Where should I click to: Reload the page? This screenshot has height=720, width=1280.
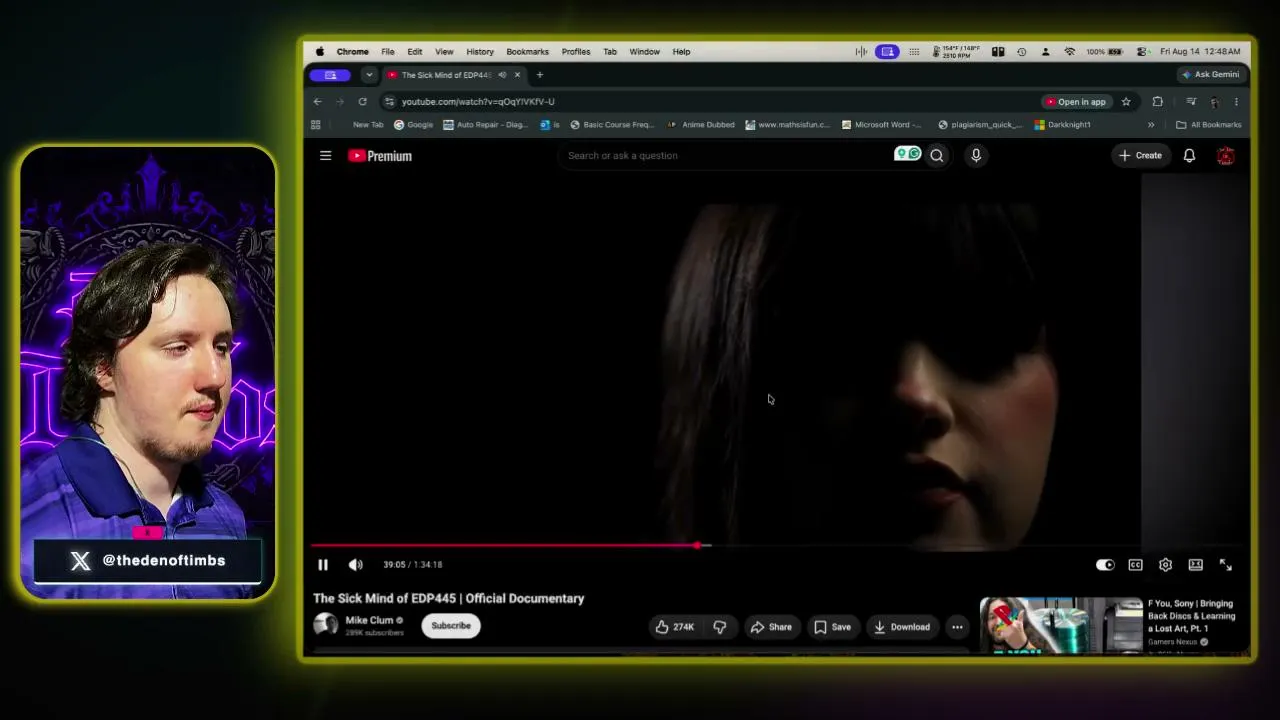pyautogui.click(x=362, y=102)
